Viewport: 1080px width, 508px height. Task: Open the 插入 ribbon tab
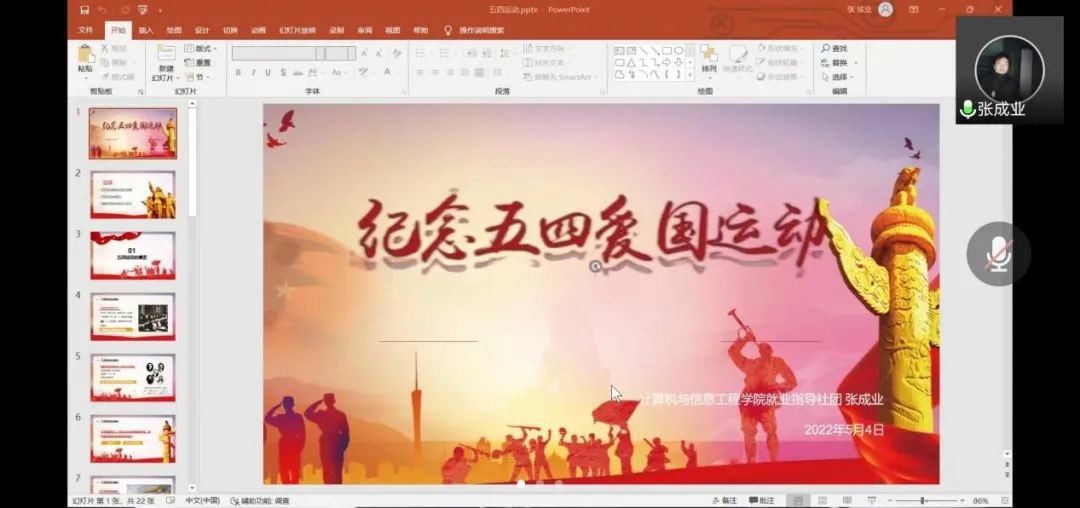(146, 30)
